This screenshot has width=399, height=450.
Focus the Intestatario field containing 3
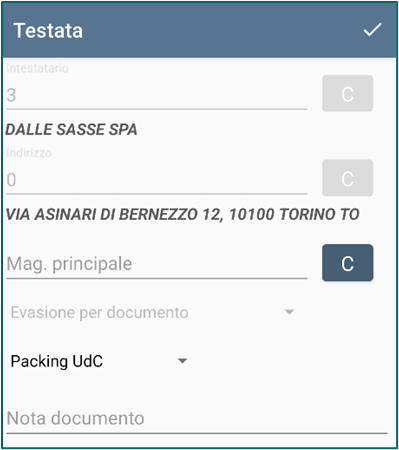(157, 95)
